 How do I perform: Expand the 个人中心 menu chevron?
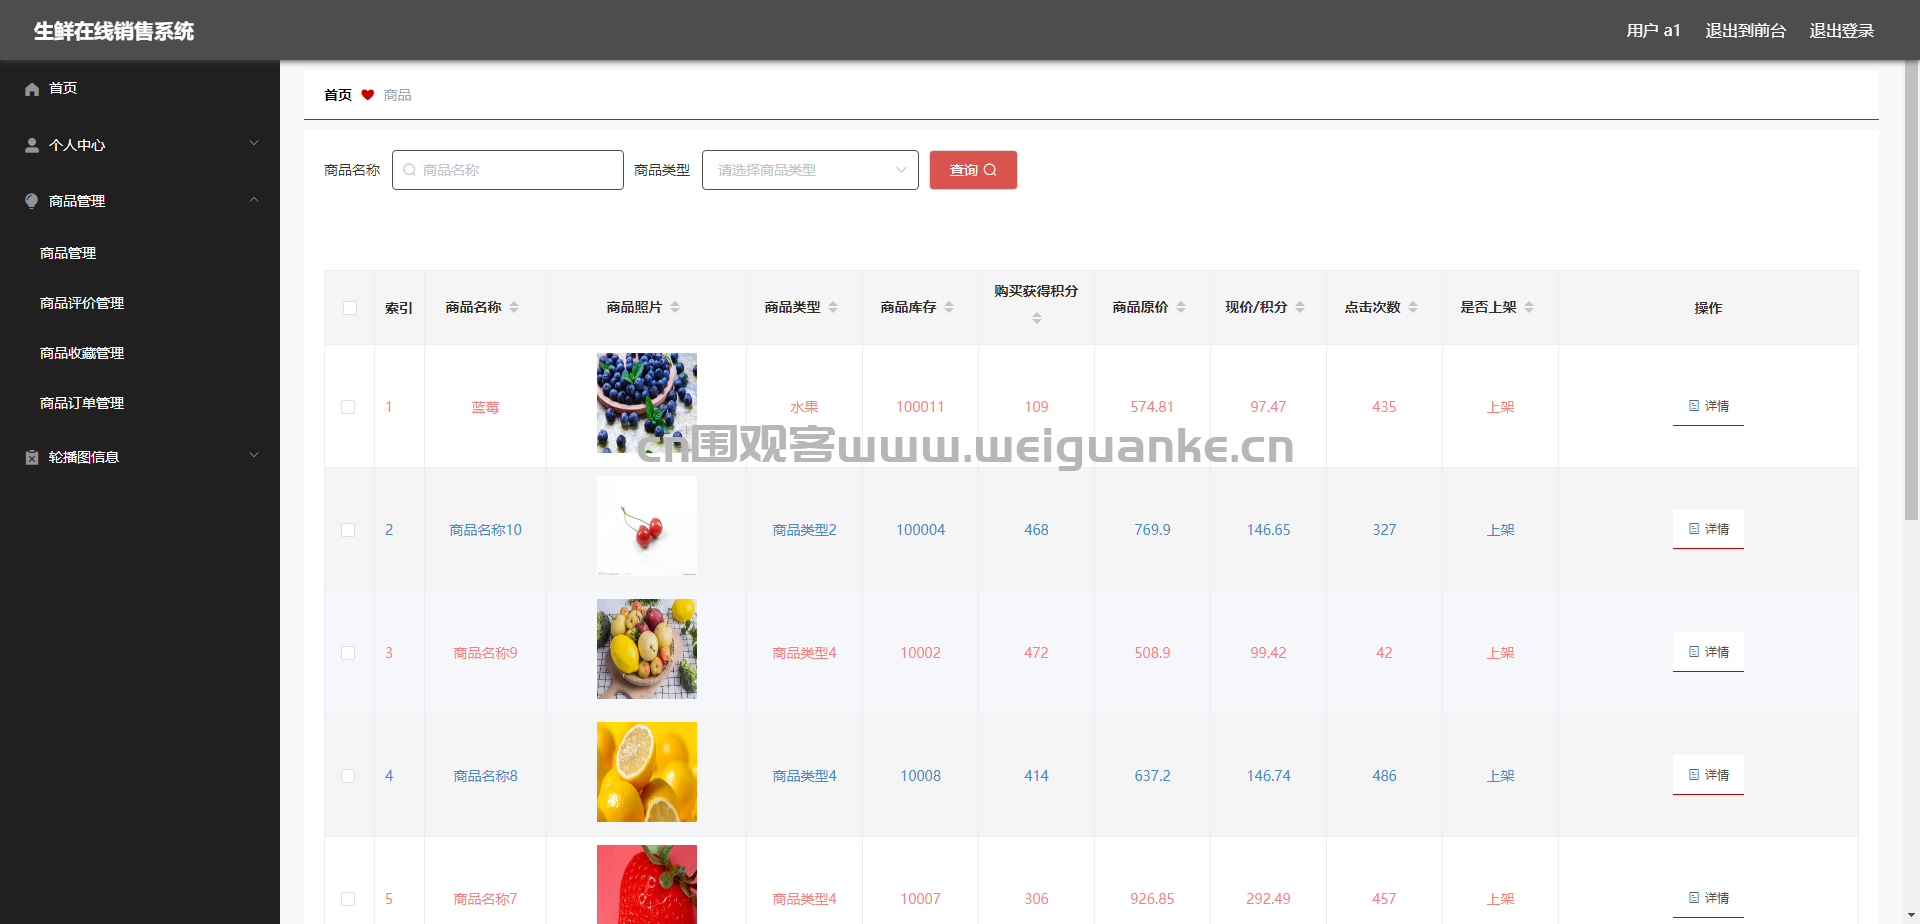pos(254,143)
